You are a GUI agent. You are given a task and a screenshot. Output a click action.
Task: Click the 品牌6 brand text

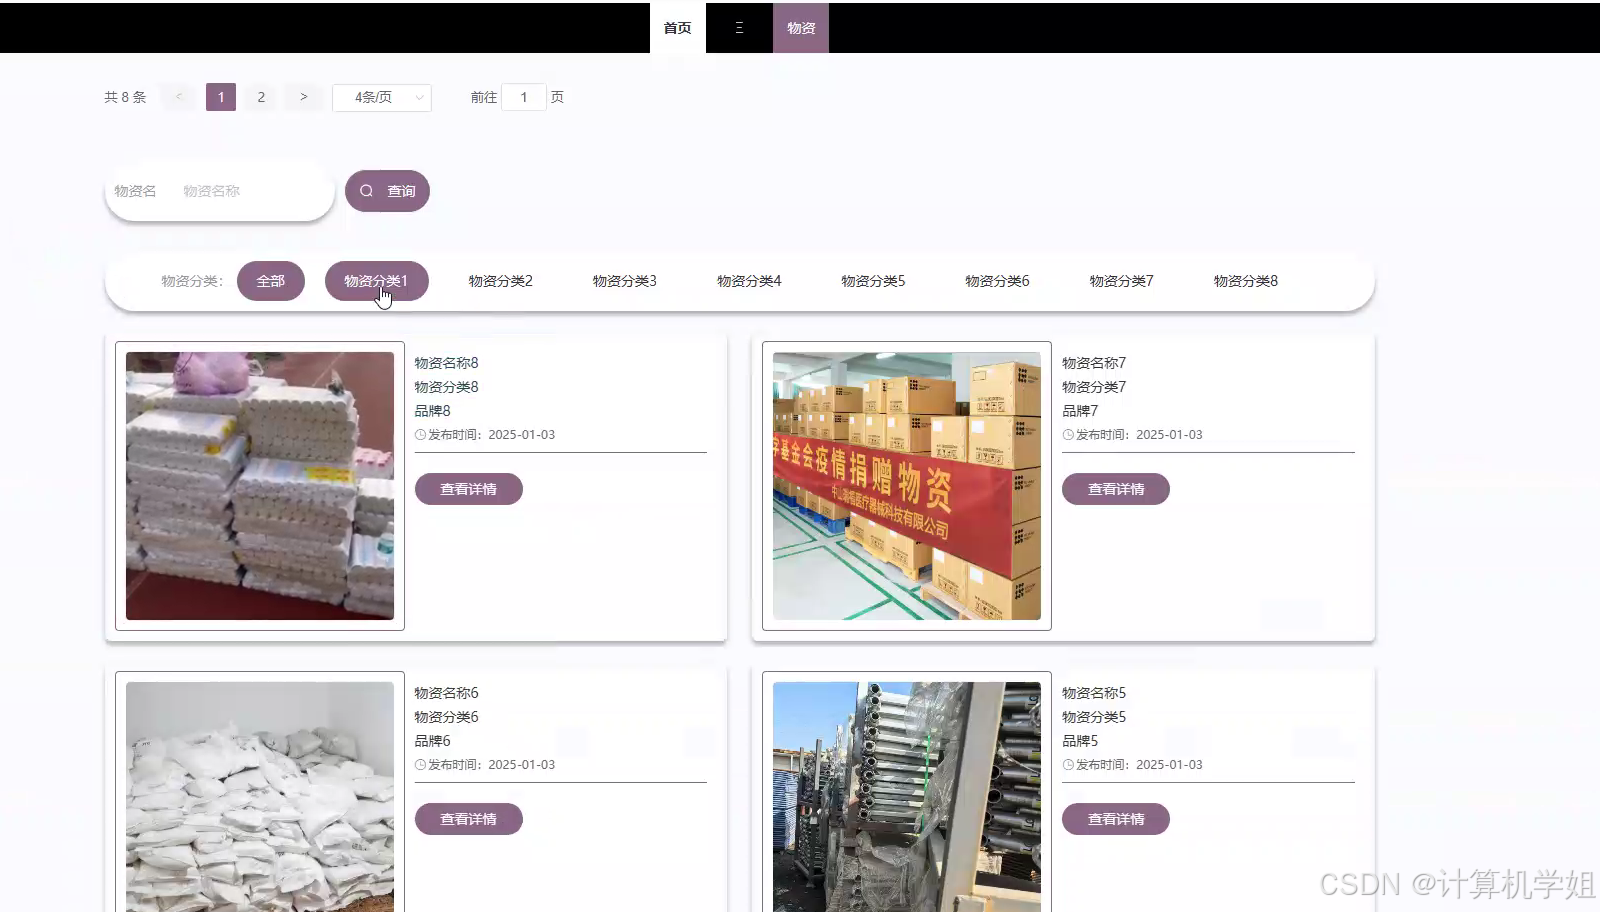pos(432,741)
